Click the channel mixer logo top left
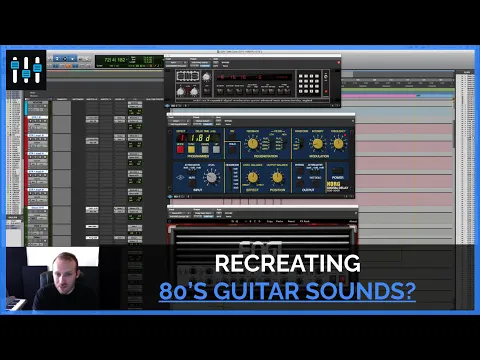480x360 pixels. click(26, 70)
